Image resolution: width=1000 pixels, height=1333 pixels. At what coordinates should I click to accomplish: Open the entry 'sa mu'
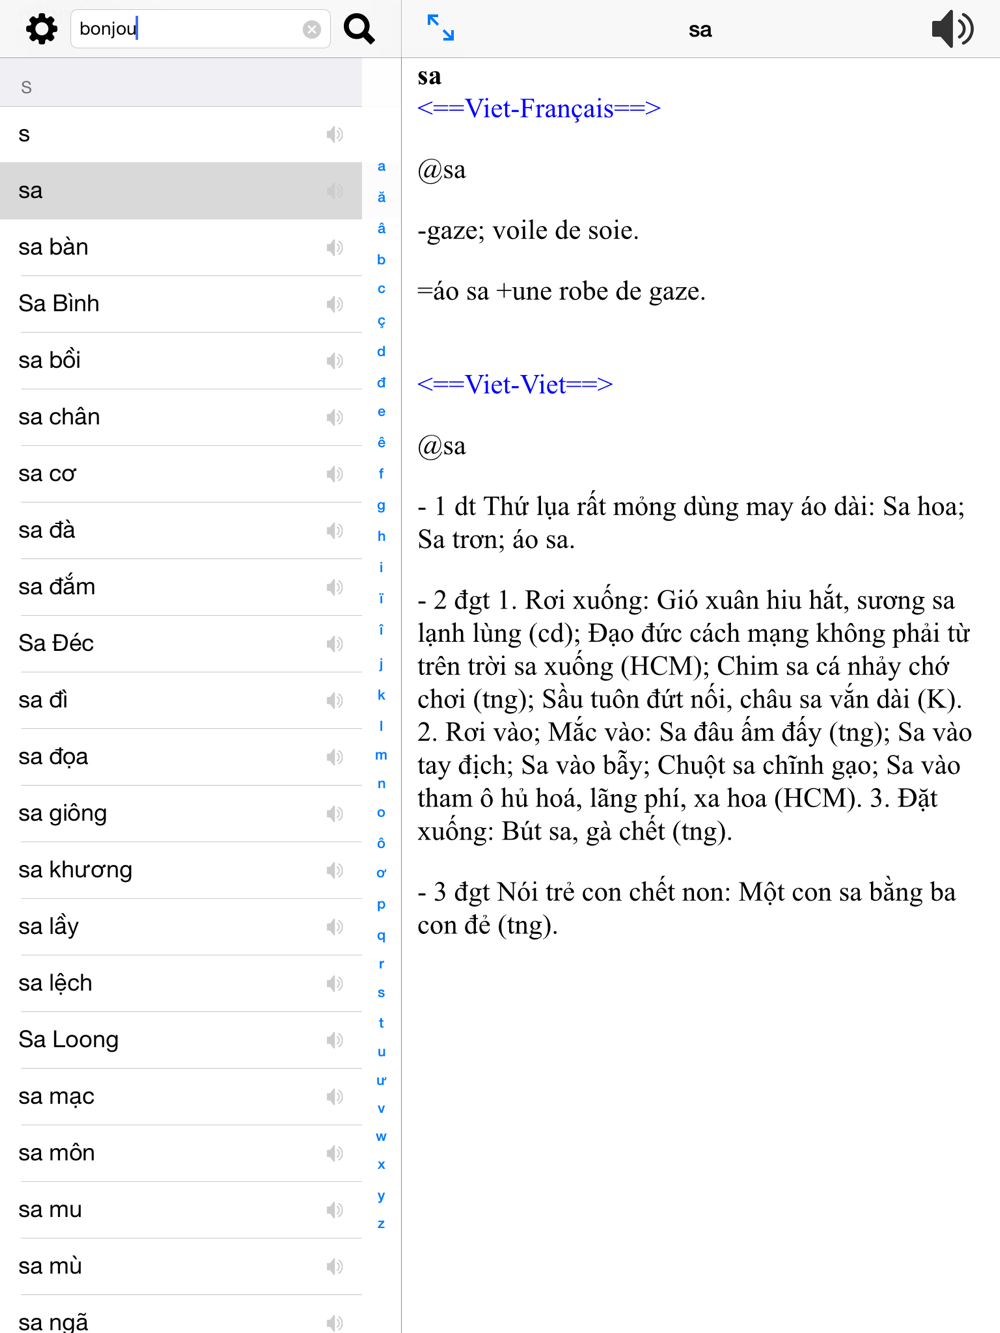[181, 1210]
